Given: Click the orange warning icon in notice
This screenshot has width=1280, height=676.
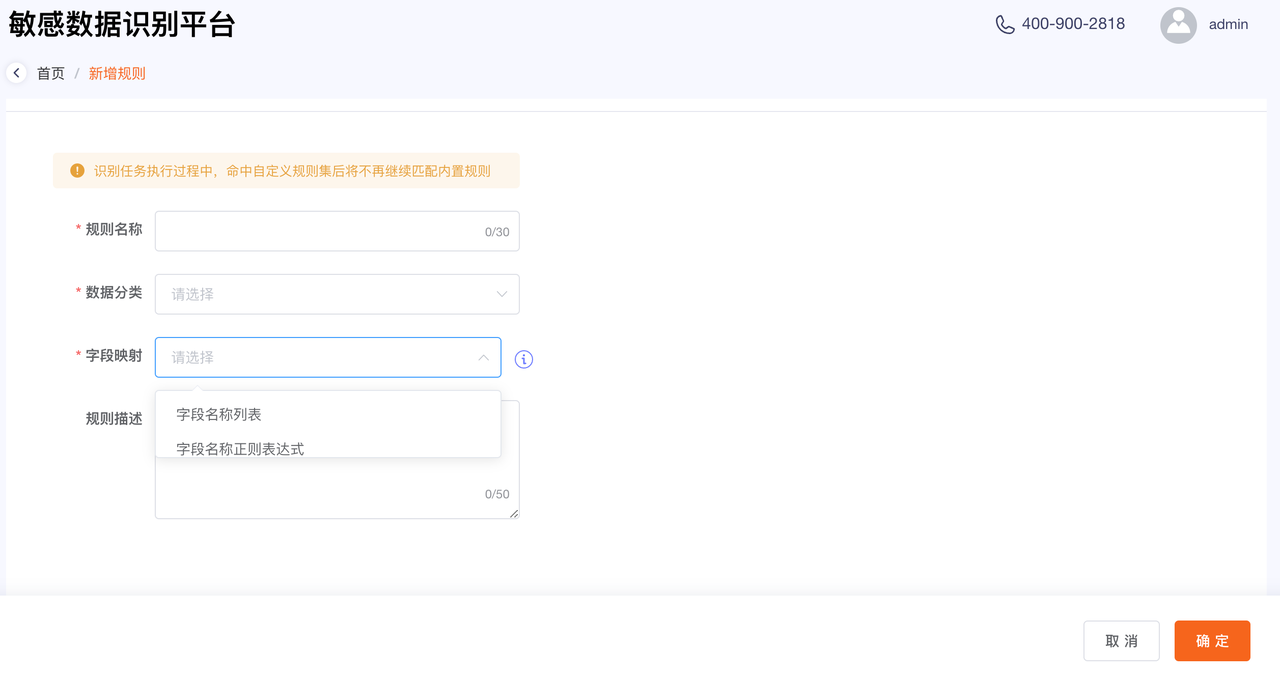Looking at the screenshot, I should [77, 171].
